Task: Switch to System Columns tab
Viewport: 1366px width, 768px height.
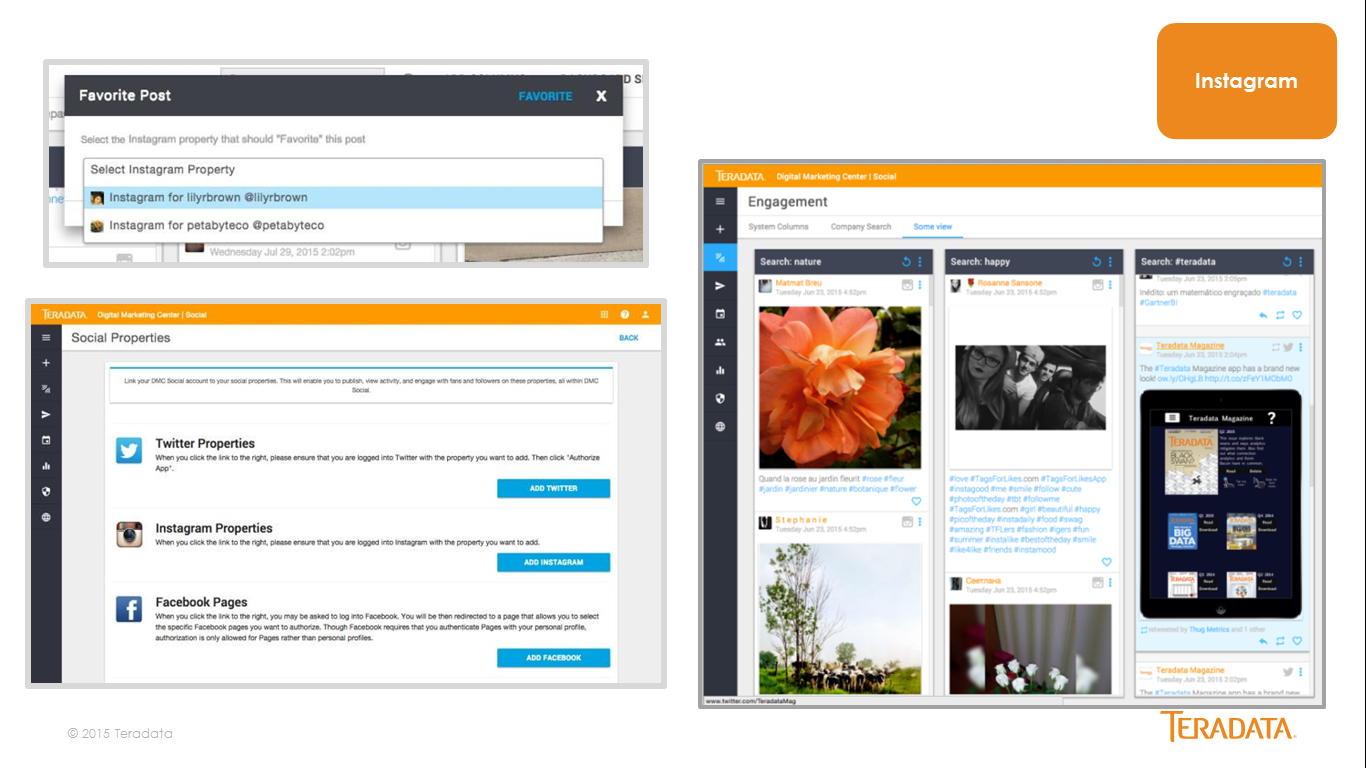Action: click(778, 227)
